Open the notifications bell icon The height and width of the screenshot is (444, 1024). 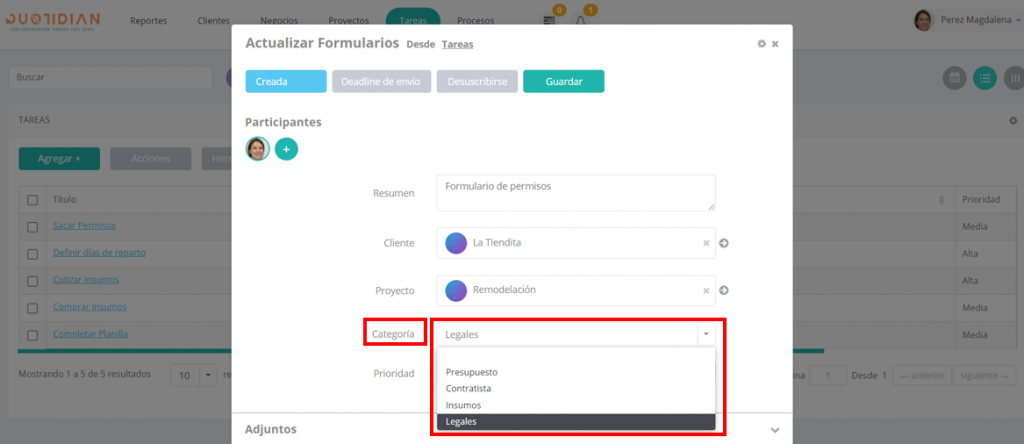[581, 20]
